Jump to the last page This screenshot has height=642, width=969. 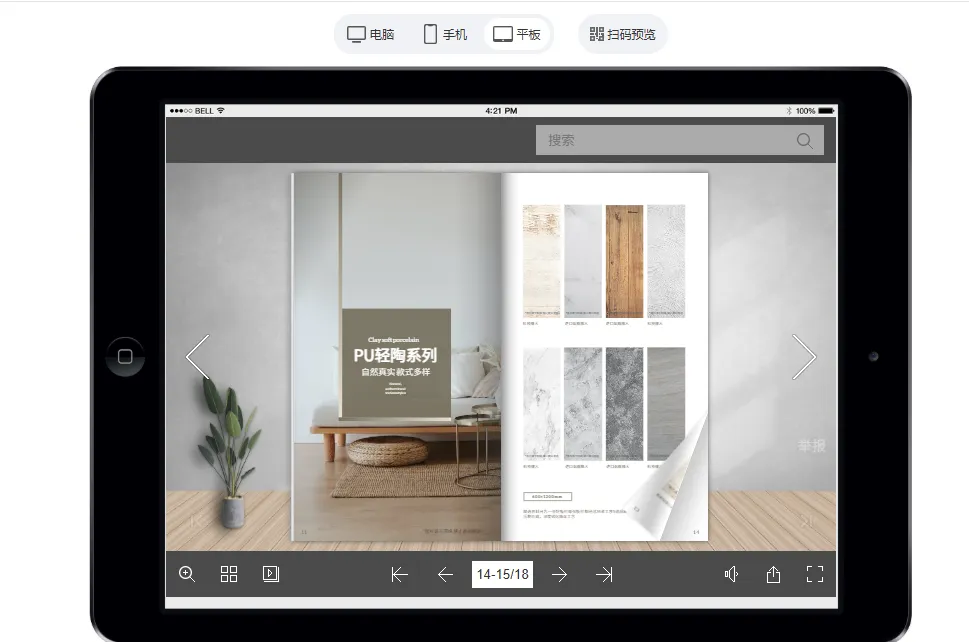coord(604,574)
